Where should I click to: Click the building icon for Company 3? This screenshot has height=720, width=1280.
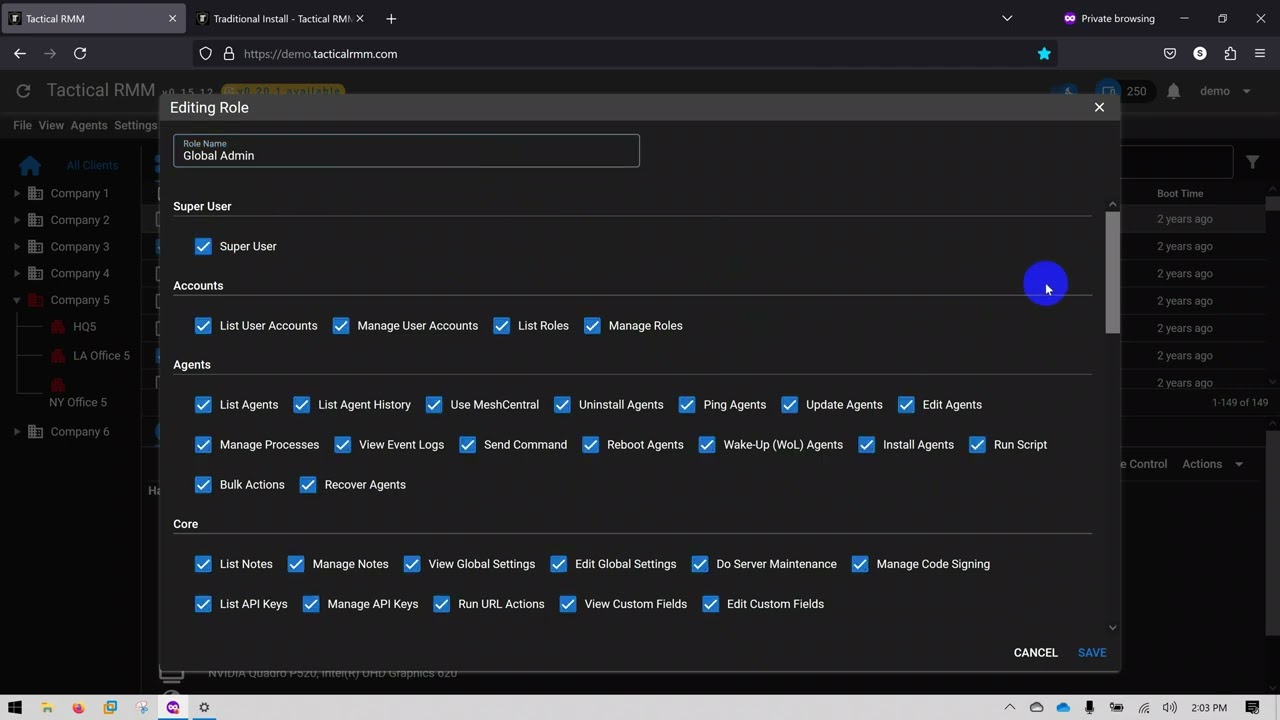click(35, 246)
